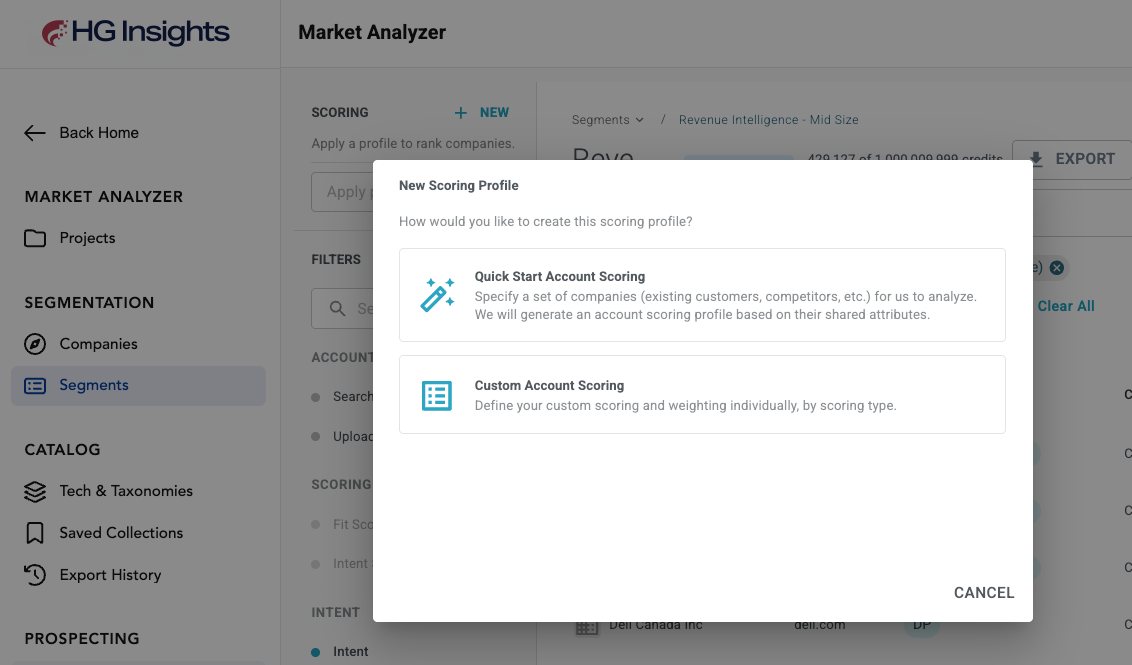Click the search magnifier in Filters
Screen dimensions: 1132x665
click(337, 309)
